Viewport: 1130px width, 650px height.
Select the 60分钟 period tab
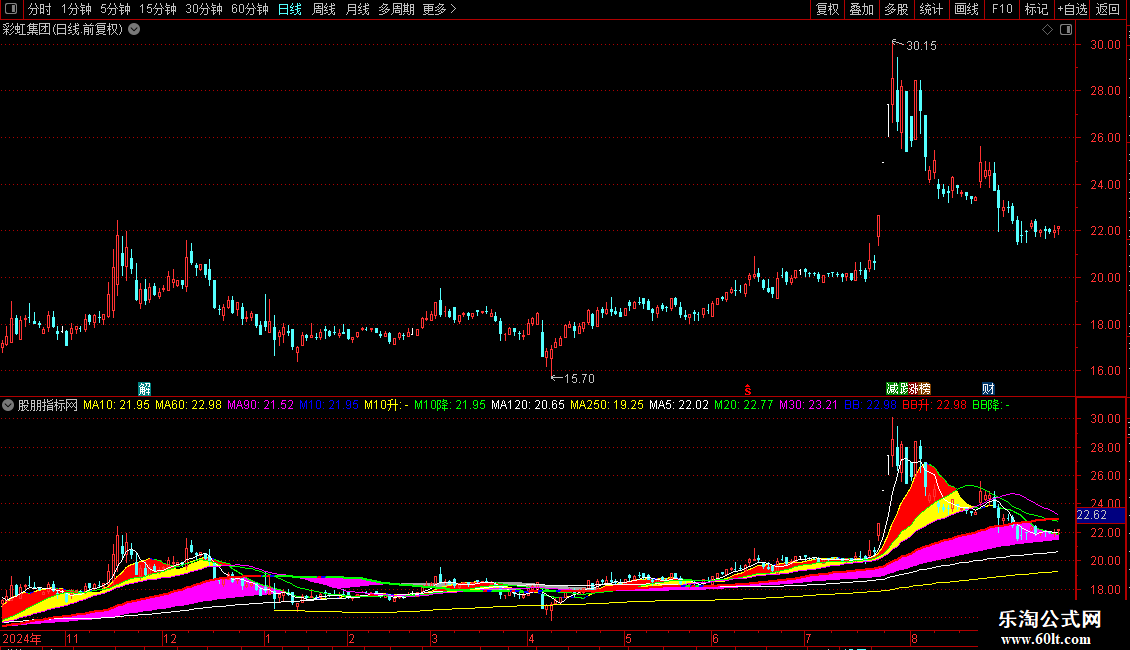click(250, 9)
